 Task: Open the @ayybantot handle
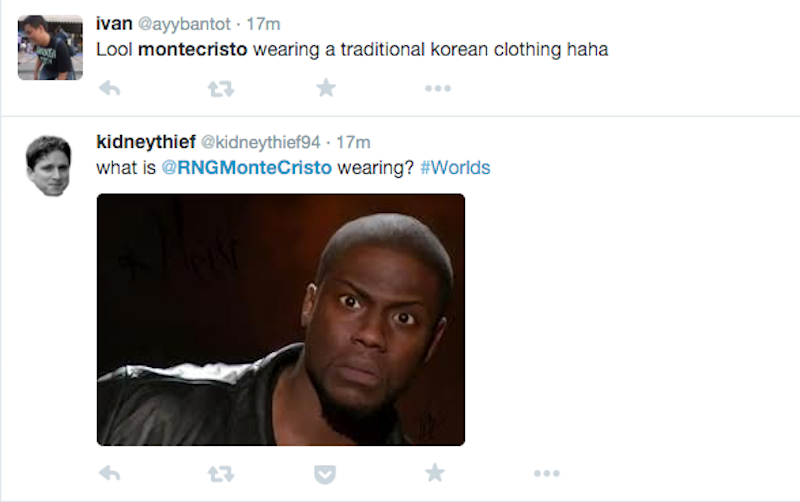[184, 24]
